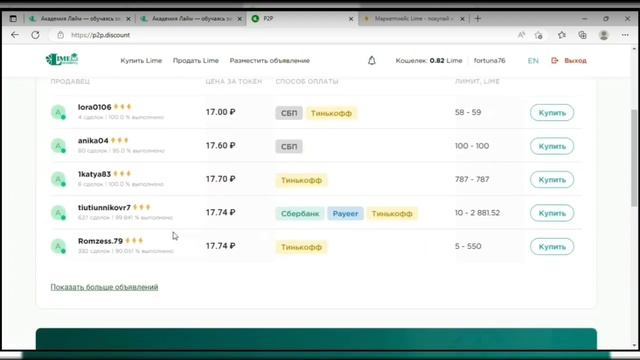Click seller name Romzess.79
640x360 pixels.
tap(100, 241)
